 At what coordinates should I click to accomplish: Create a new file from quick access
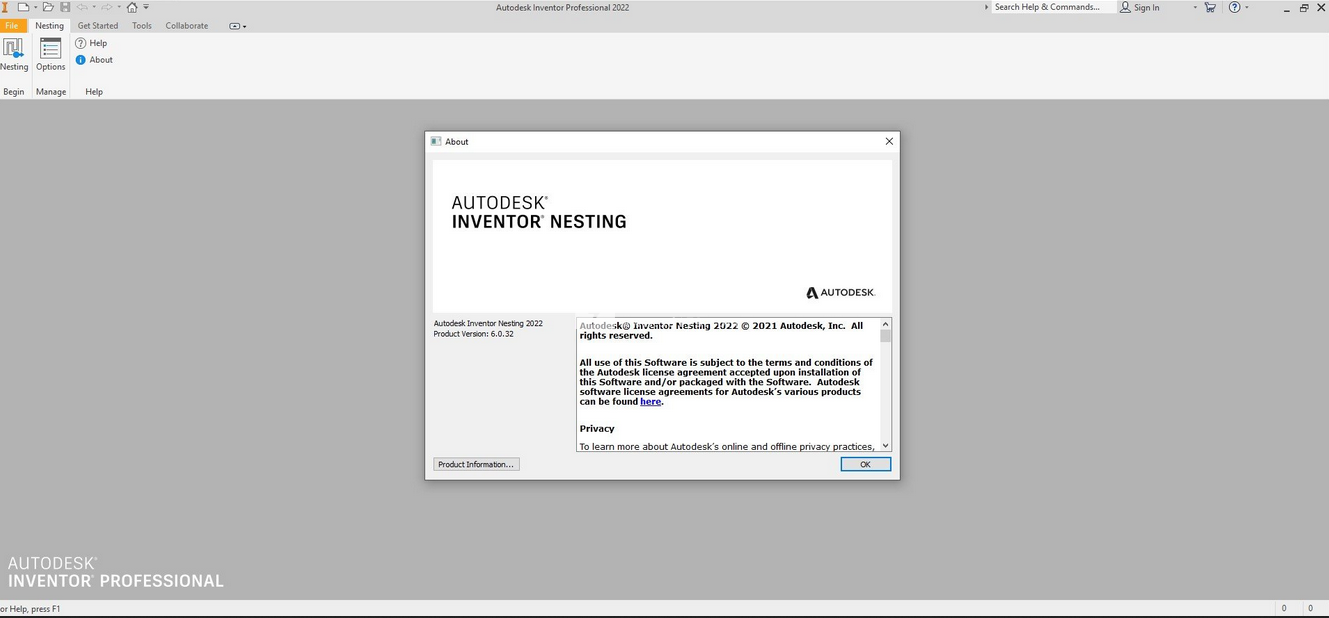(22, 7)
